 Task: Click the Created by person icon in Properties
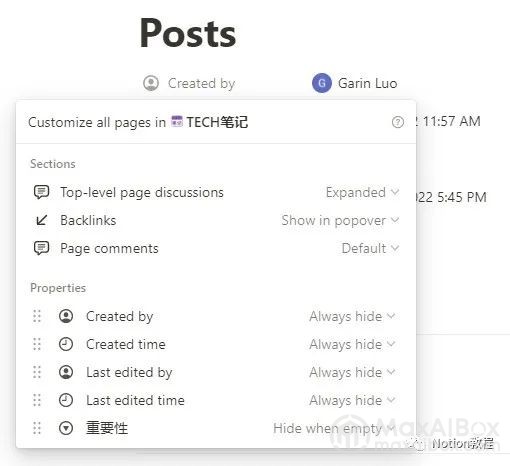pos(66,316)
